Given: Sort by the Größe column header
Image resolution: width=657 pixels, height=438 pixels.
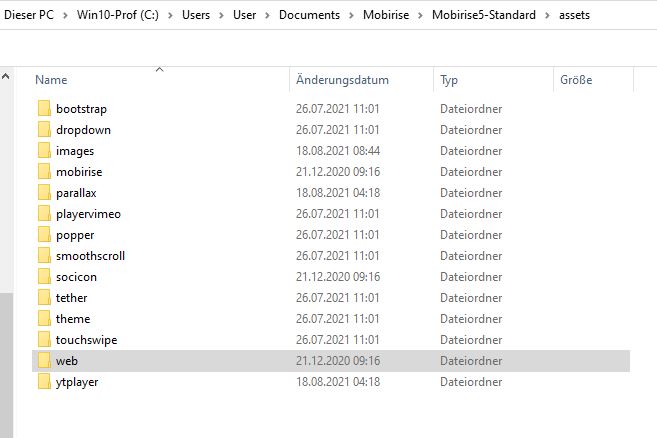Looking at the screenshot, I should click(576, 80).
